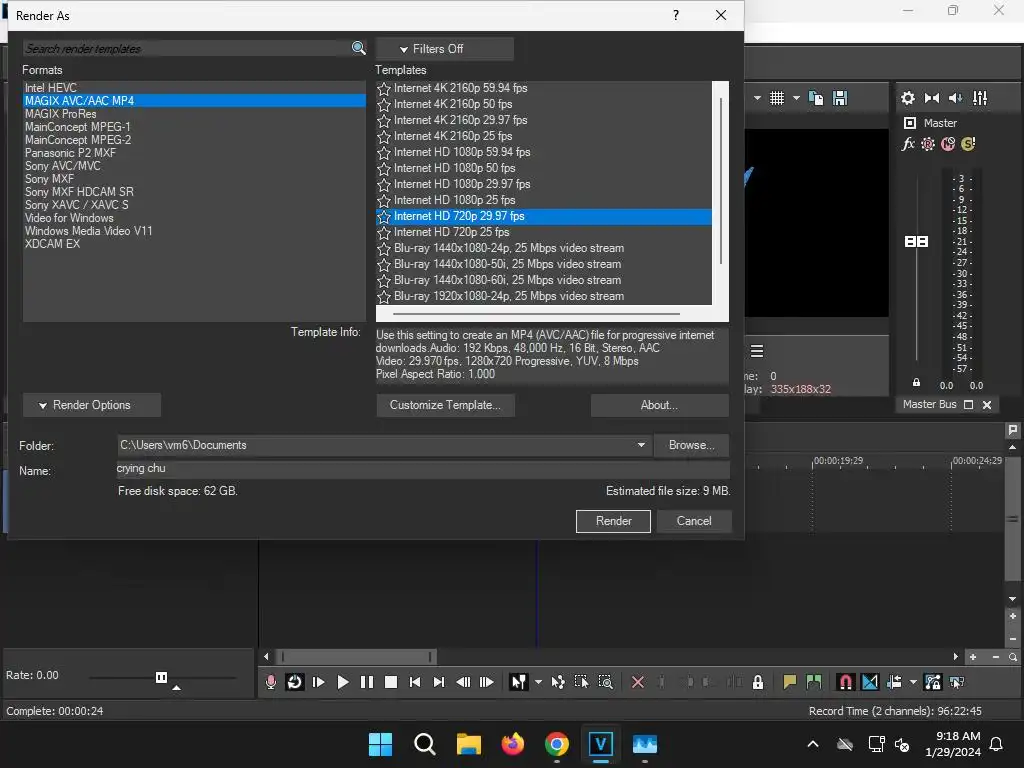
Task: Open audio properties gear icon
Action: tap(908, 98)
